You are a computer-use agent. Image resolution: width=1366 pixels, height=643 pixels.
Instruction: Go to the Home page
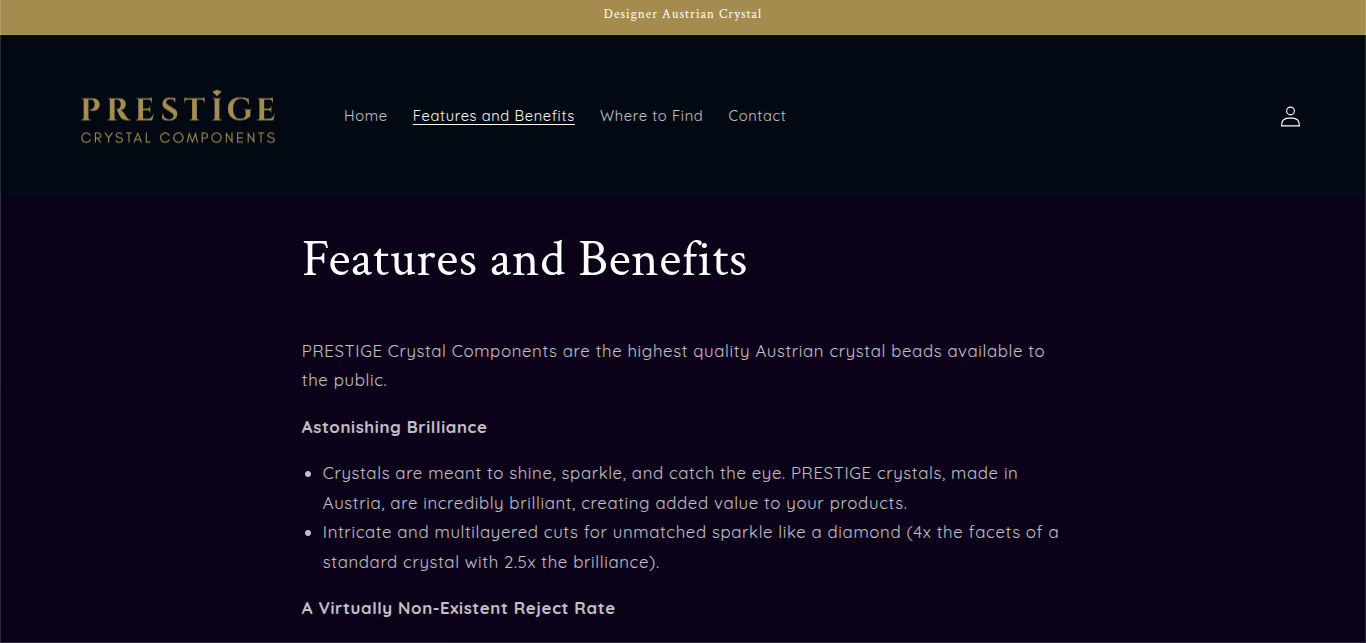(x=365, y=116)
